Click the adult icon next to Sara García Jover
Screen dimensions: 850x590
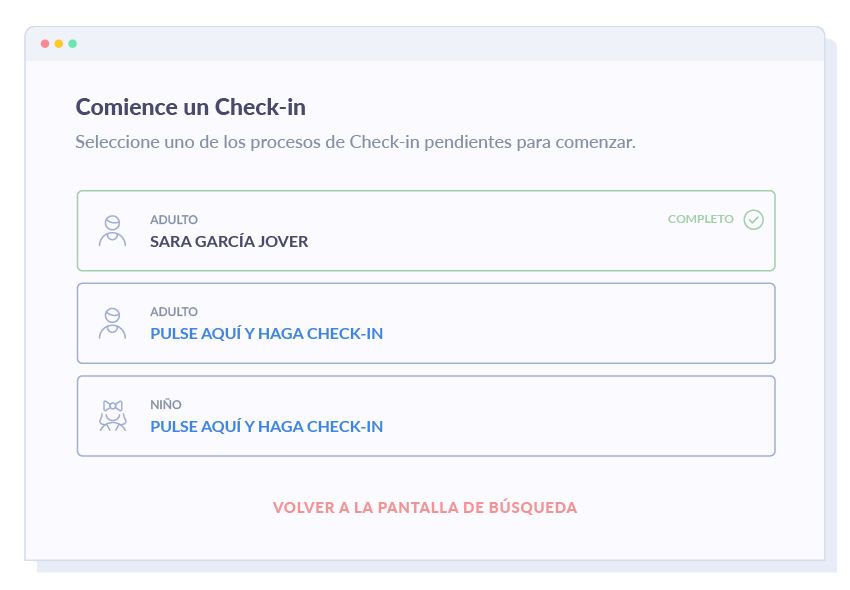112,231
